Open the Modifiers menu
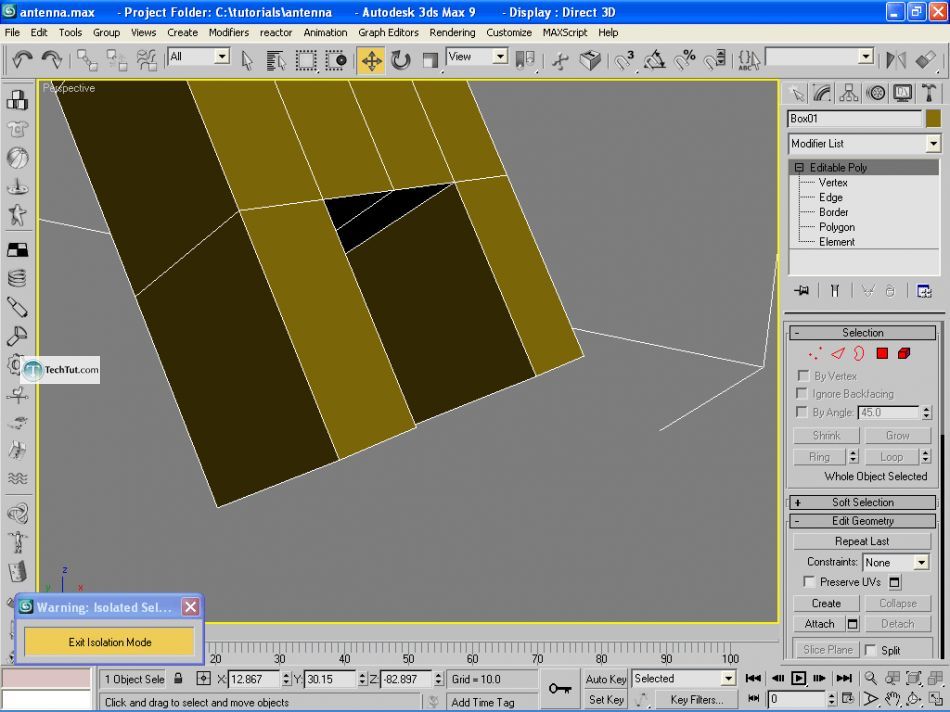The image size is (950, 712). [x=228, y=32]
